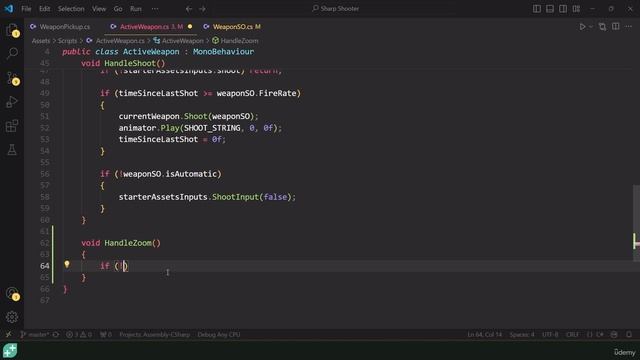Click weaponSO.FireRate on line 49
This screenshot has height=360, width=640.
(x=256, y=93)
